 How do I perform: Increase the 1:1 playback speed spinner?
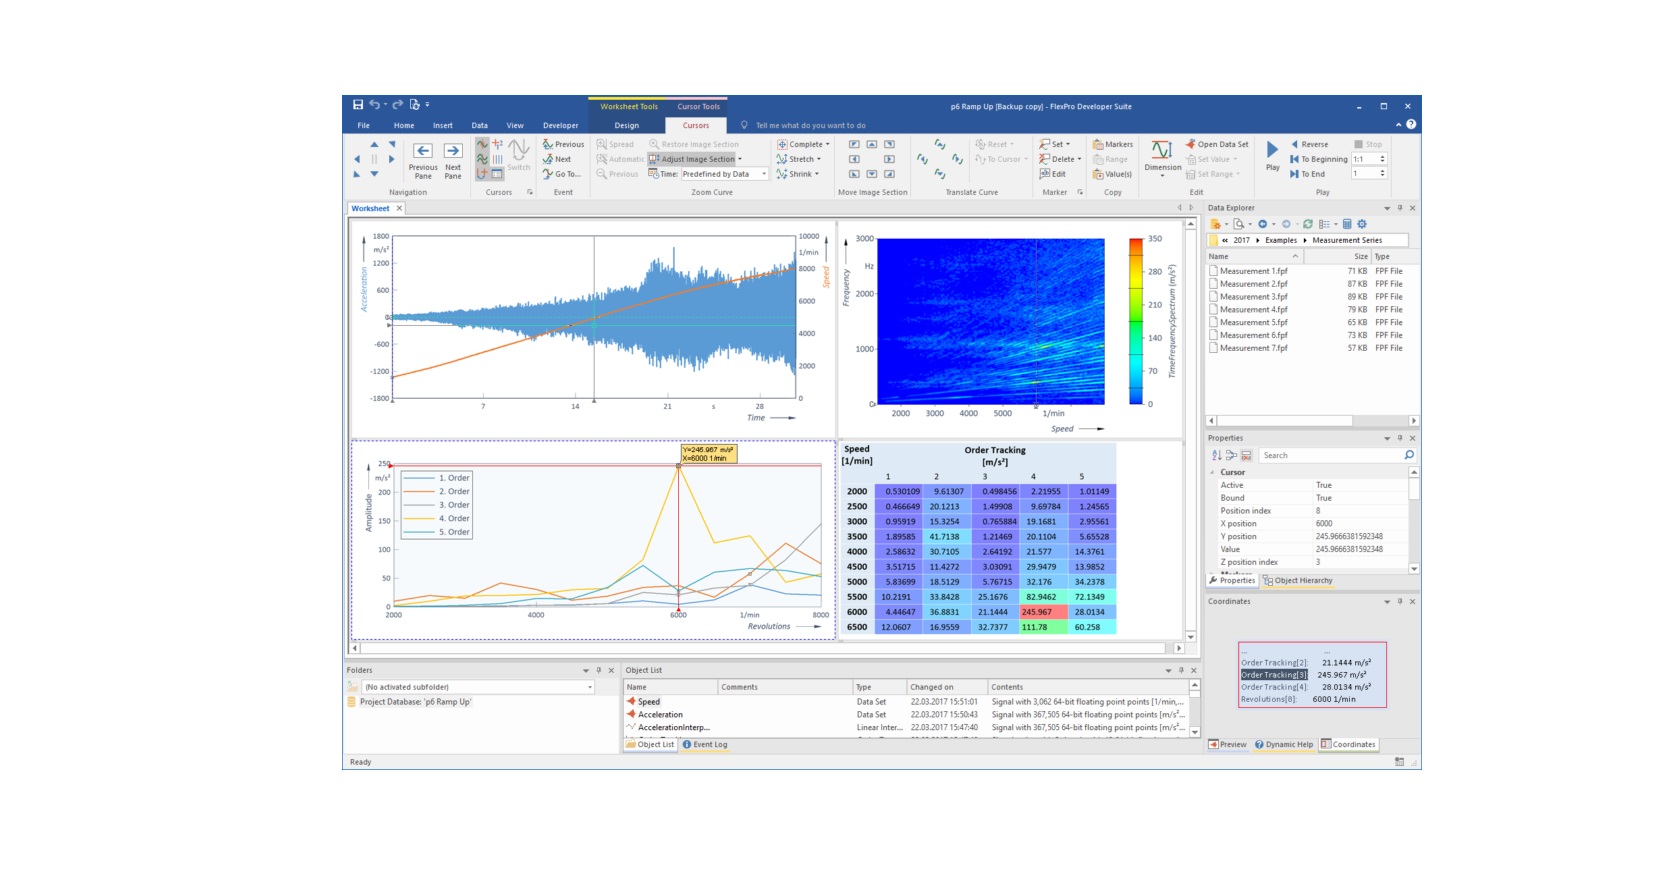[x=1383, y=156]
